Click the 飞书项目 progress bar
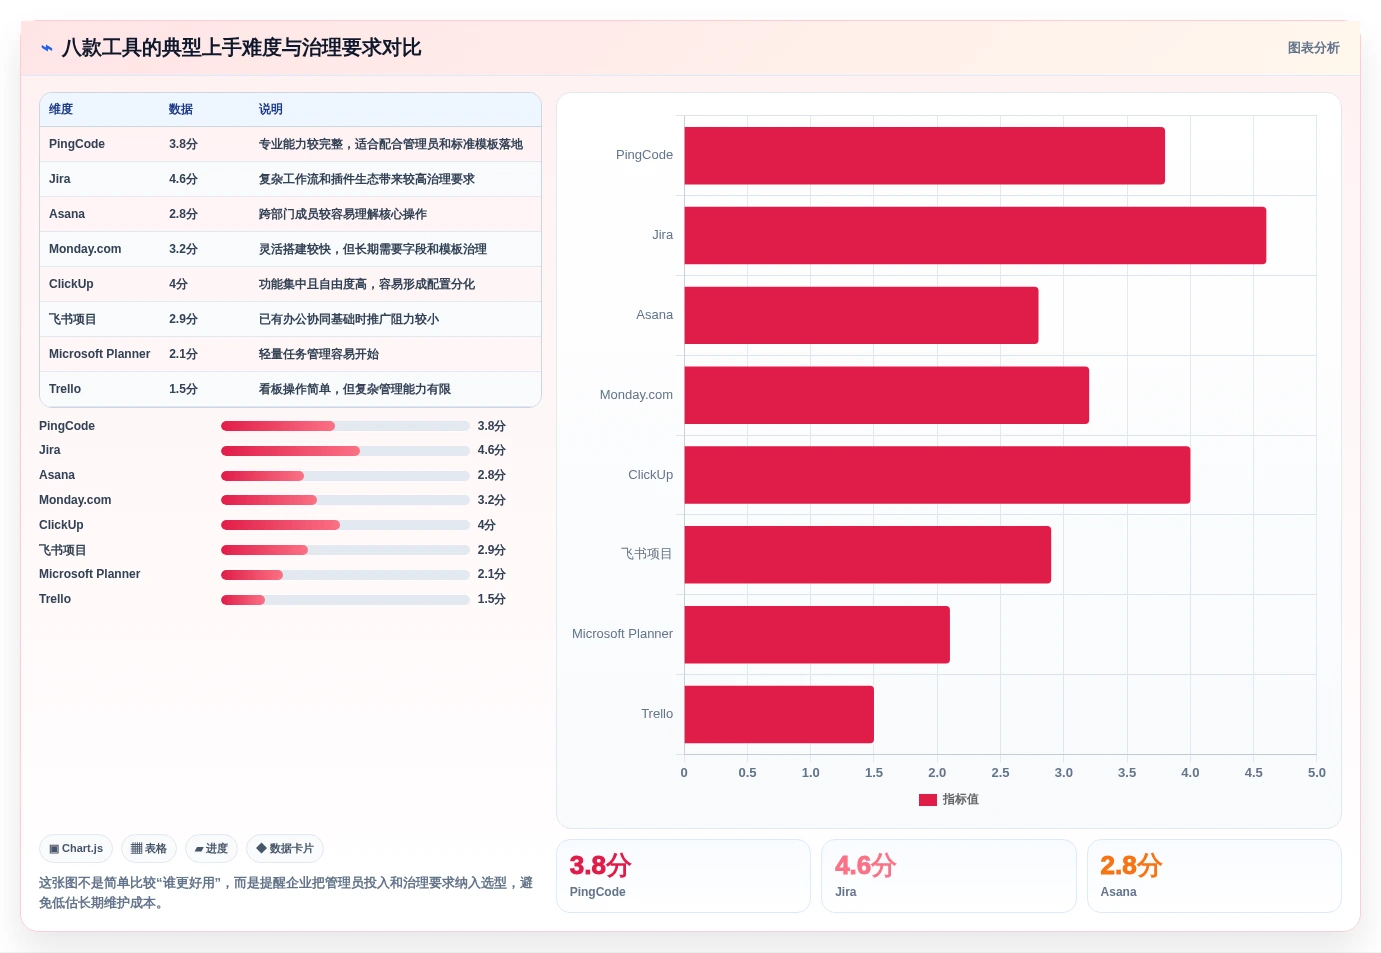 tap(345, 550)
